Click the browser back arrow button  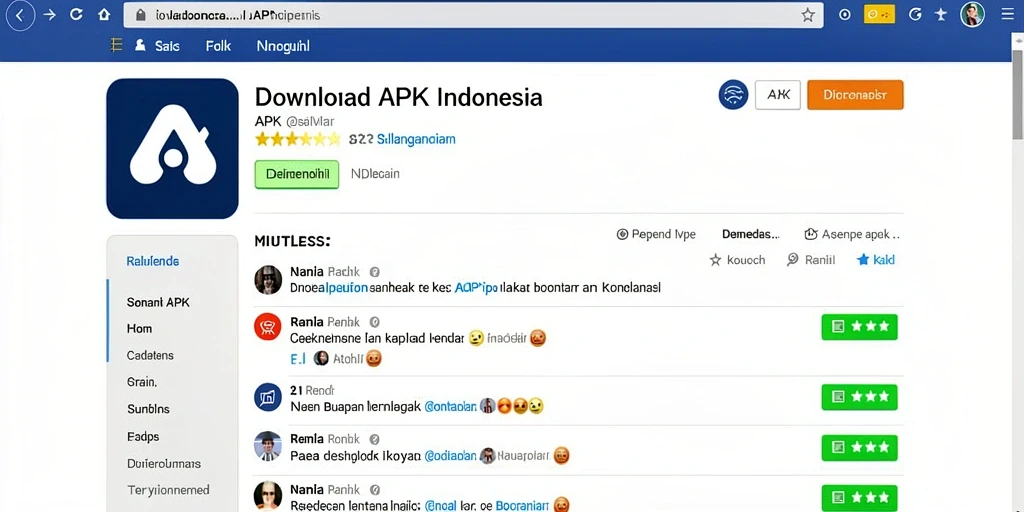[x=20, y=15]
